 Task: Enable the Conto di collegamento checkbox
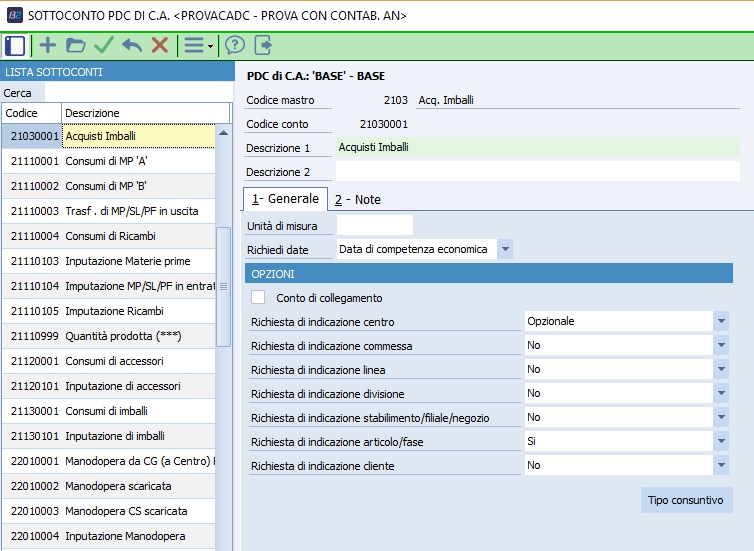pos(259,297)
